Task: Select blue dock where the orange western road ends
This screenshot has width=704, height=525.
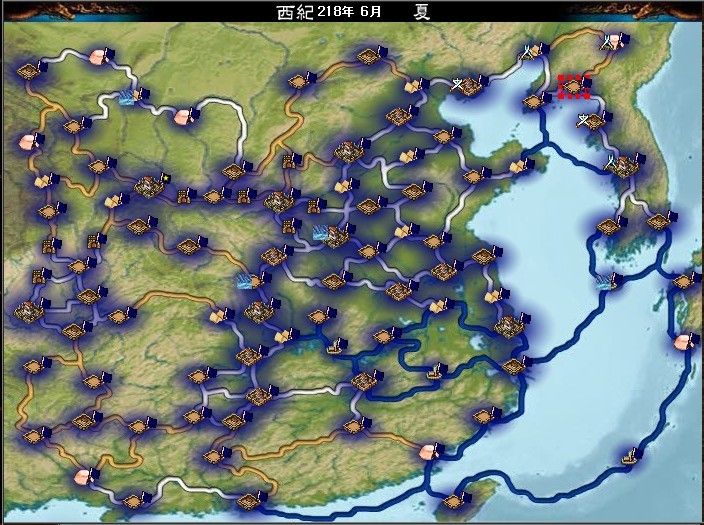Action: pyautogui.click(x=245, y=282)
